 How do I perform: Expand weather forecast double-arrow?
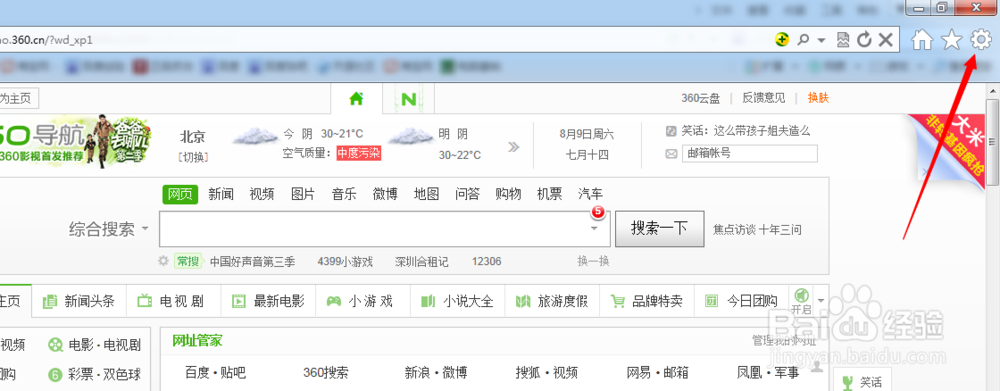click(513, 147)
